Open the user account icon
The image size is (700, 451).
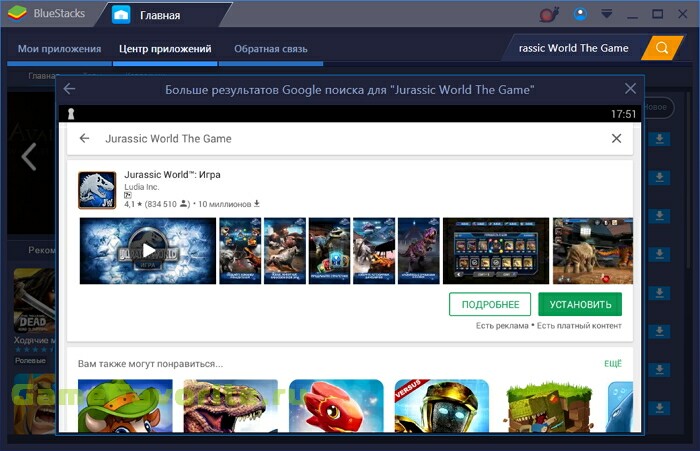click(580, 14)
